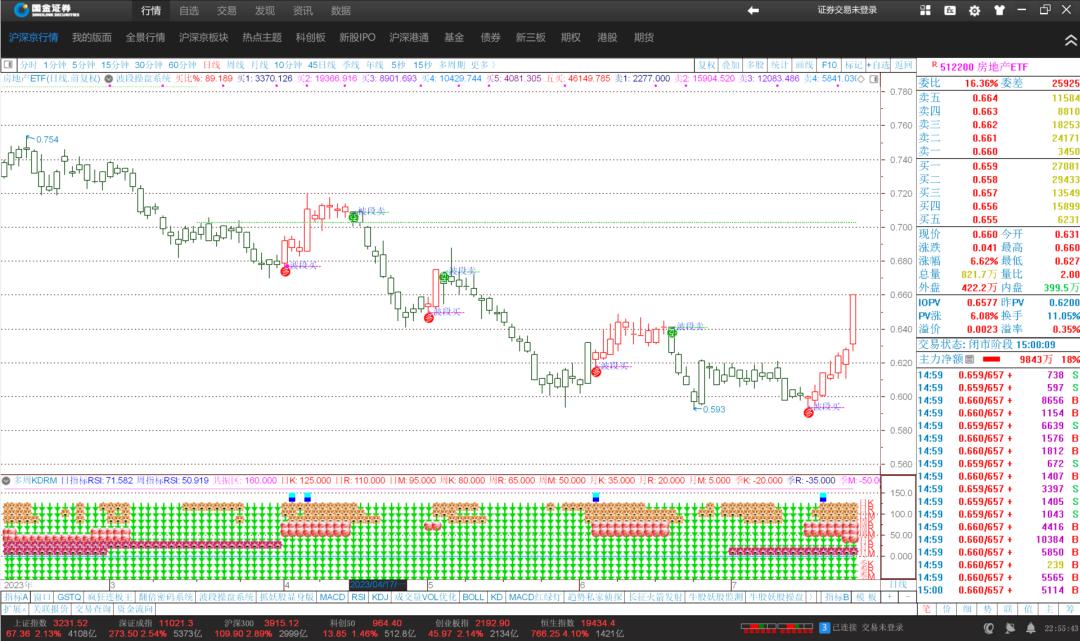Switch to the 交易 top menu

click(227, 10)
